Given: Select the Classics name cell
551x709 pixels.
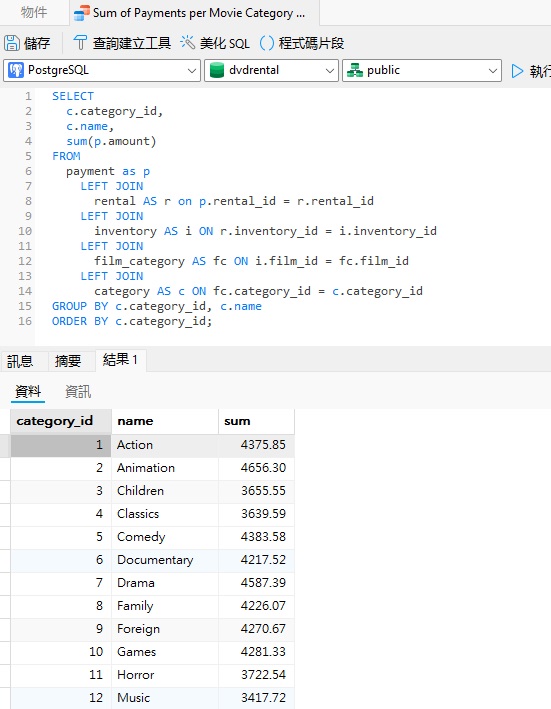Looking at the screenshot, I should (165, 514).
